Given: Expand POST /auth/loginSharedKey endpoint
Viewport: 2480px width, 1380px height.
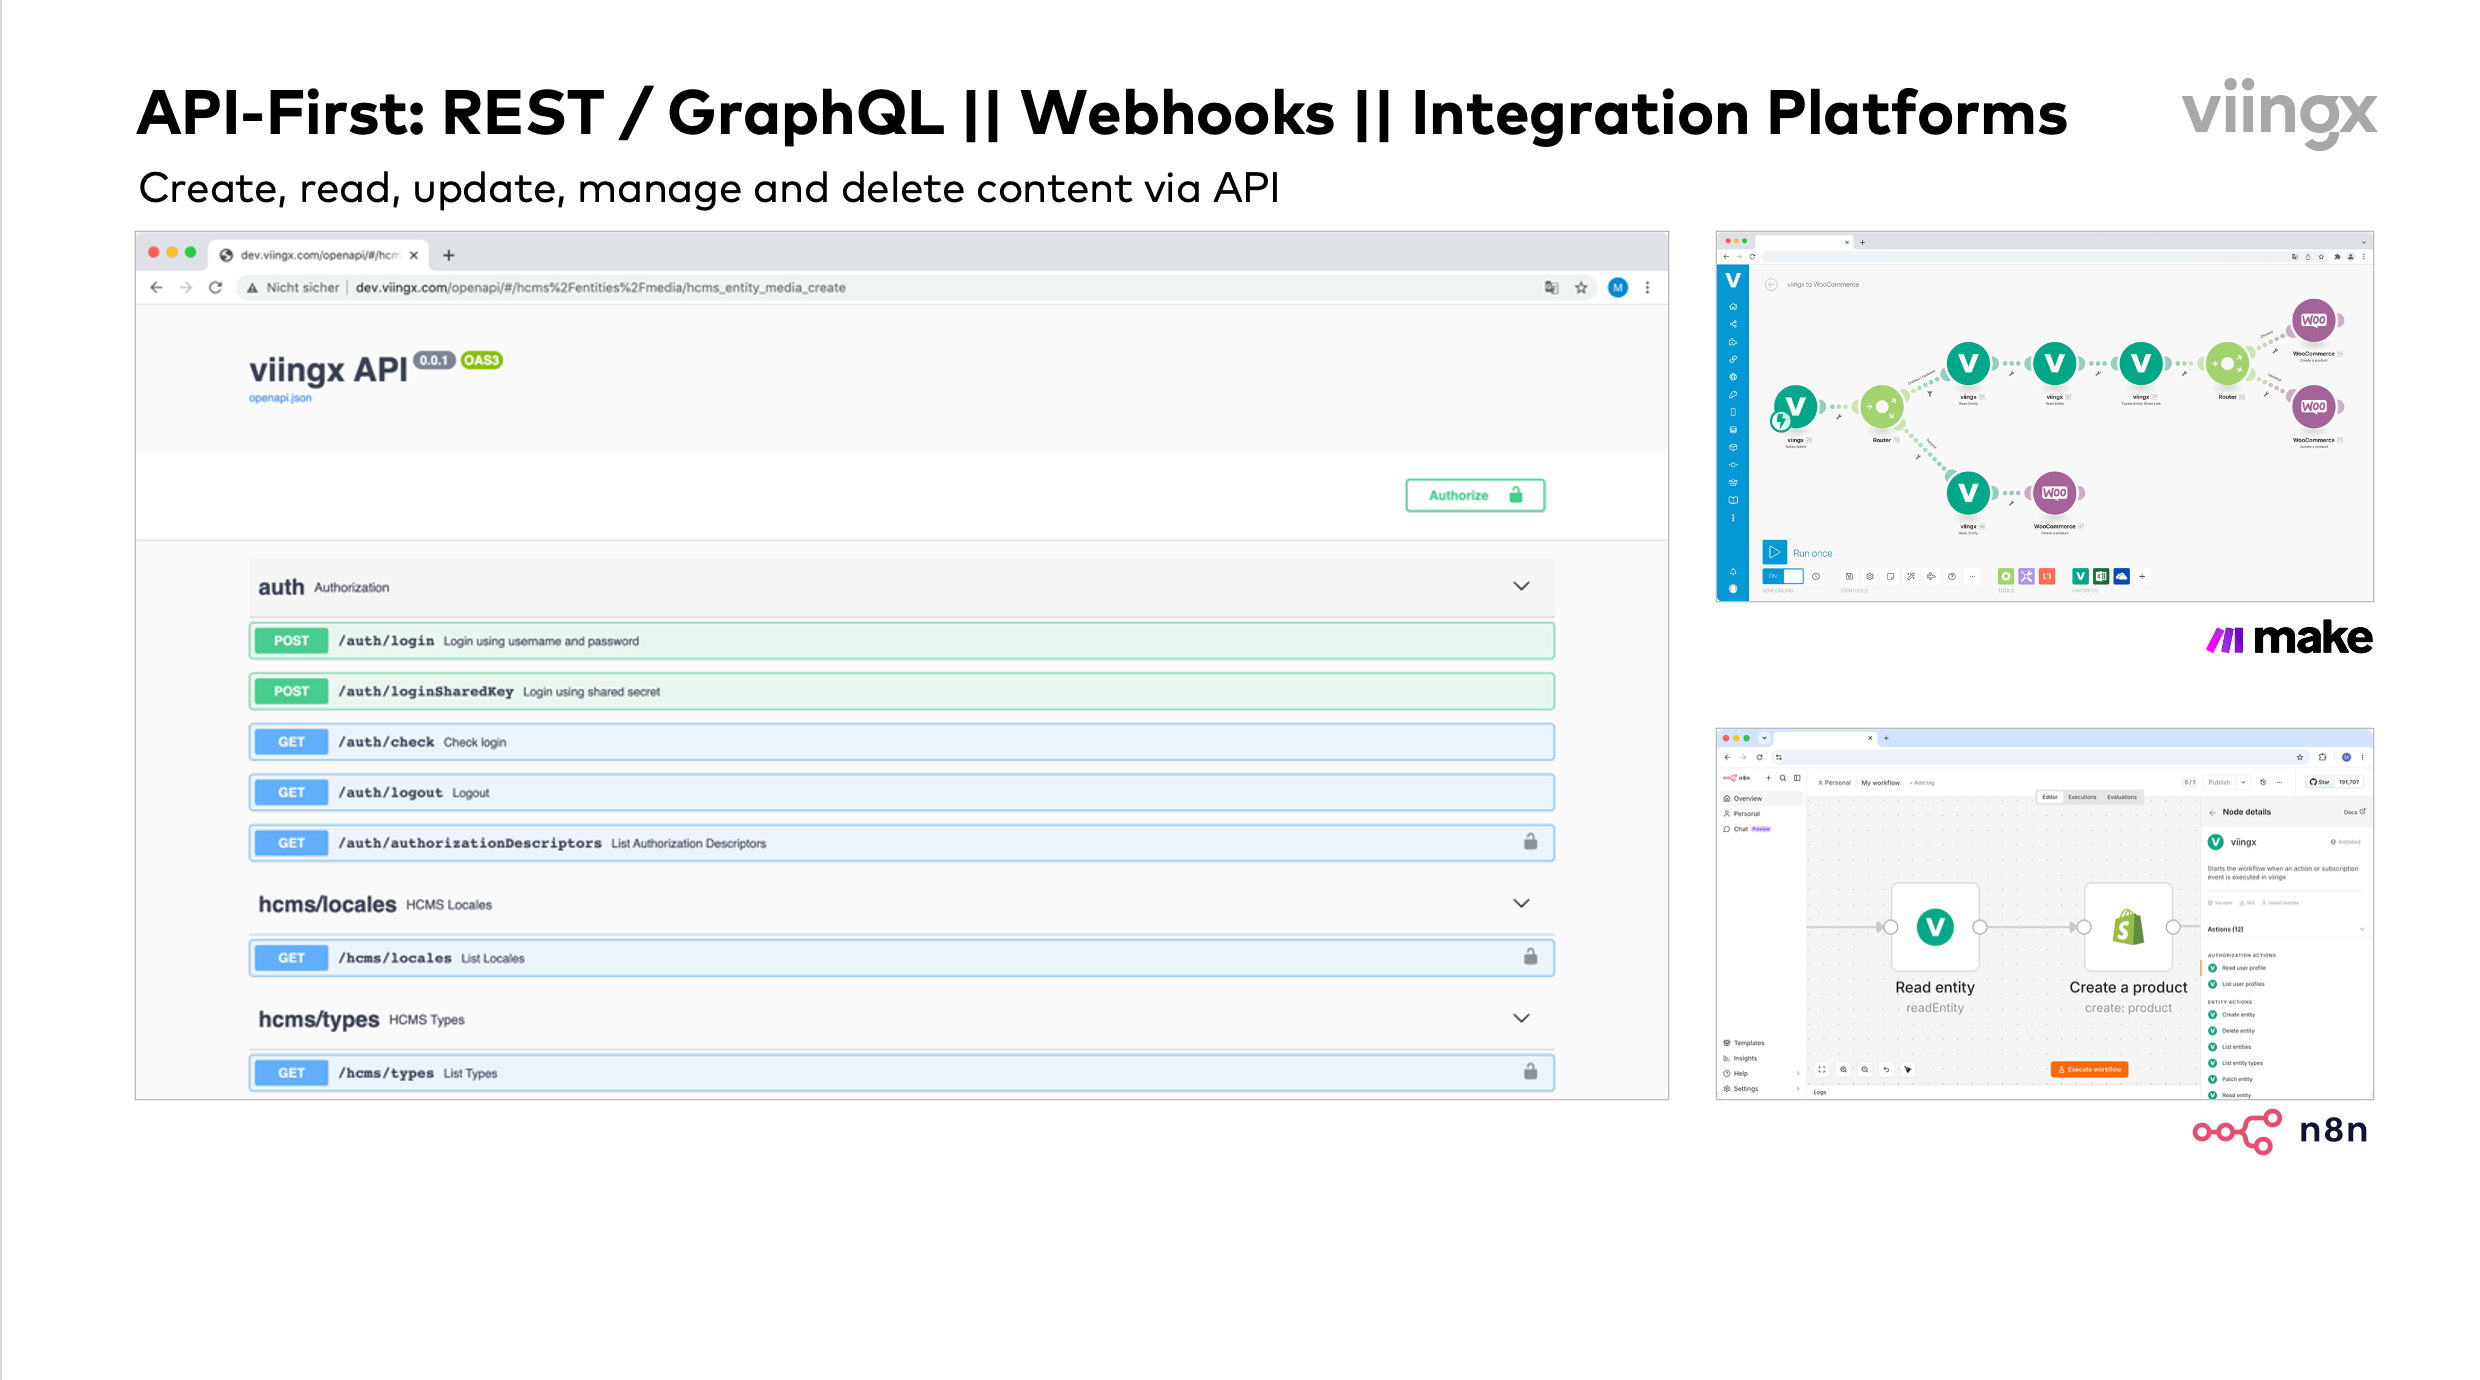Looking at the screenshot, I should [x=901, y=691].
